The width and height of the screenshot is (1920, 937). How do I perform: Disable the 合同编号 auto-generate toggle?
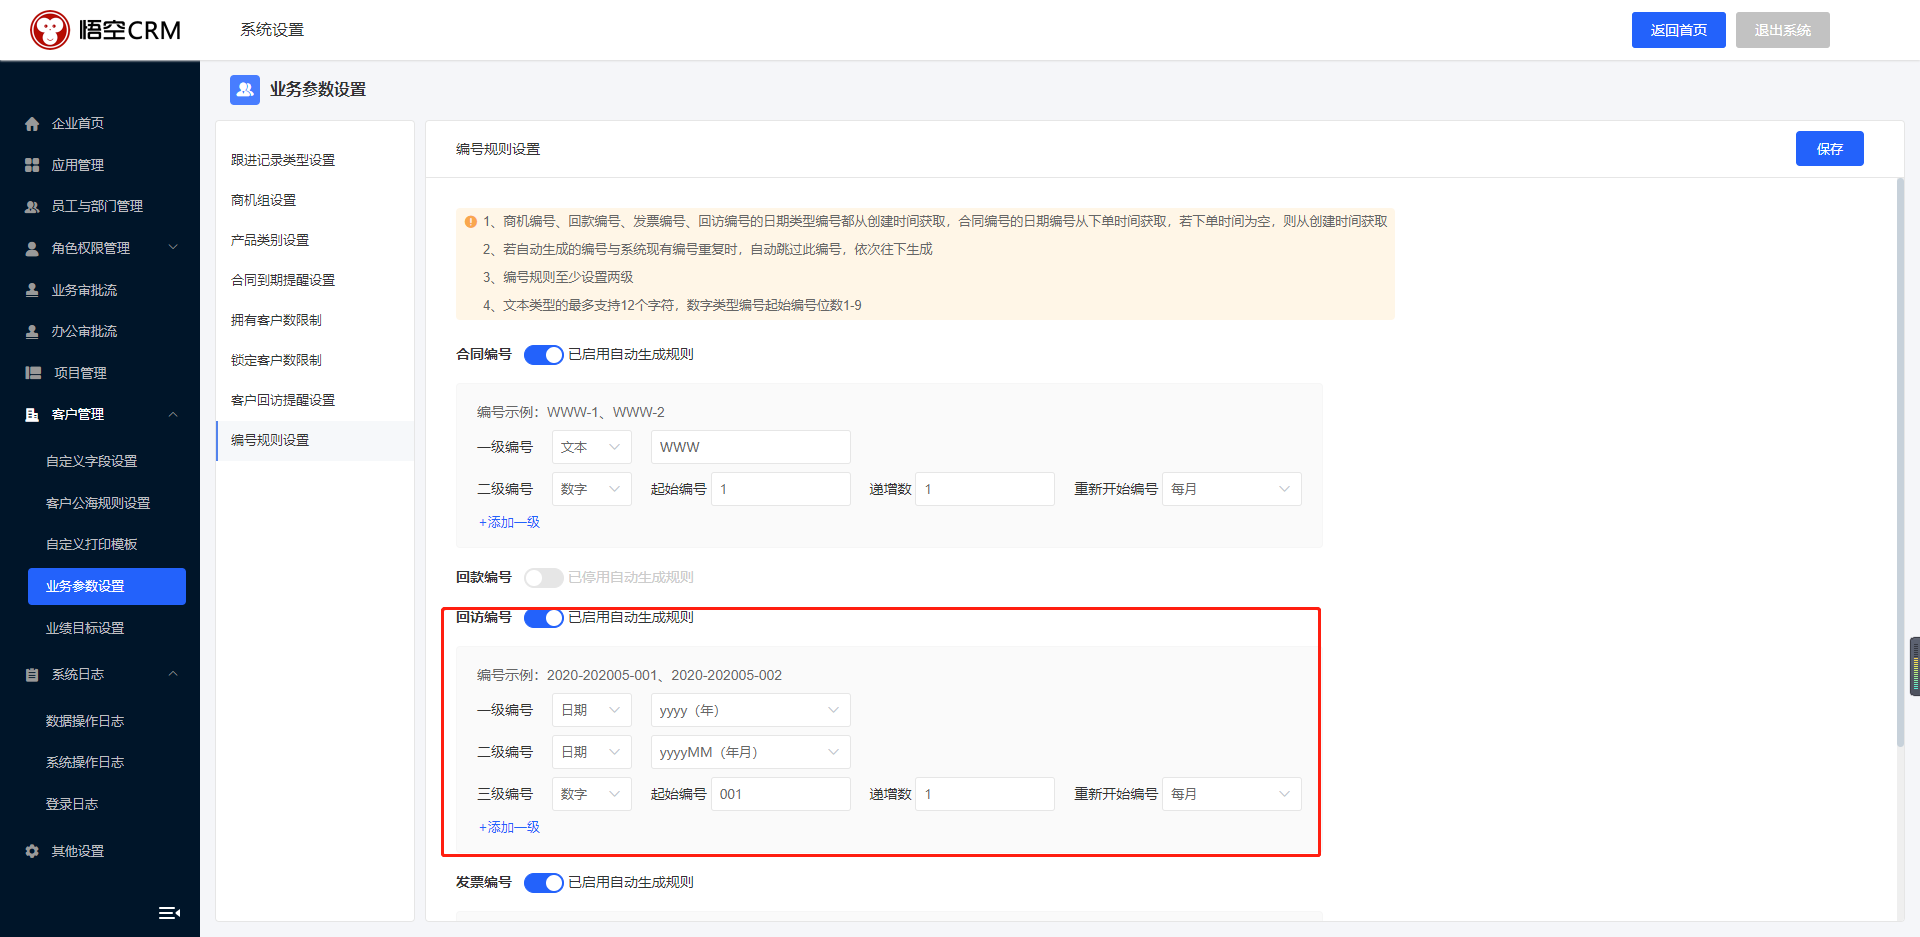point(544,355)
